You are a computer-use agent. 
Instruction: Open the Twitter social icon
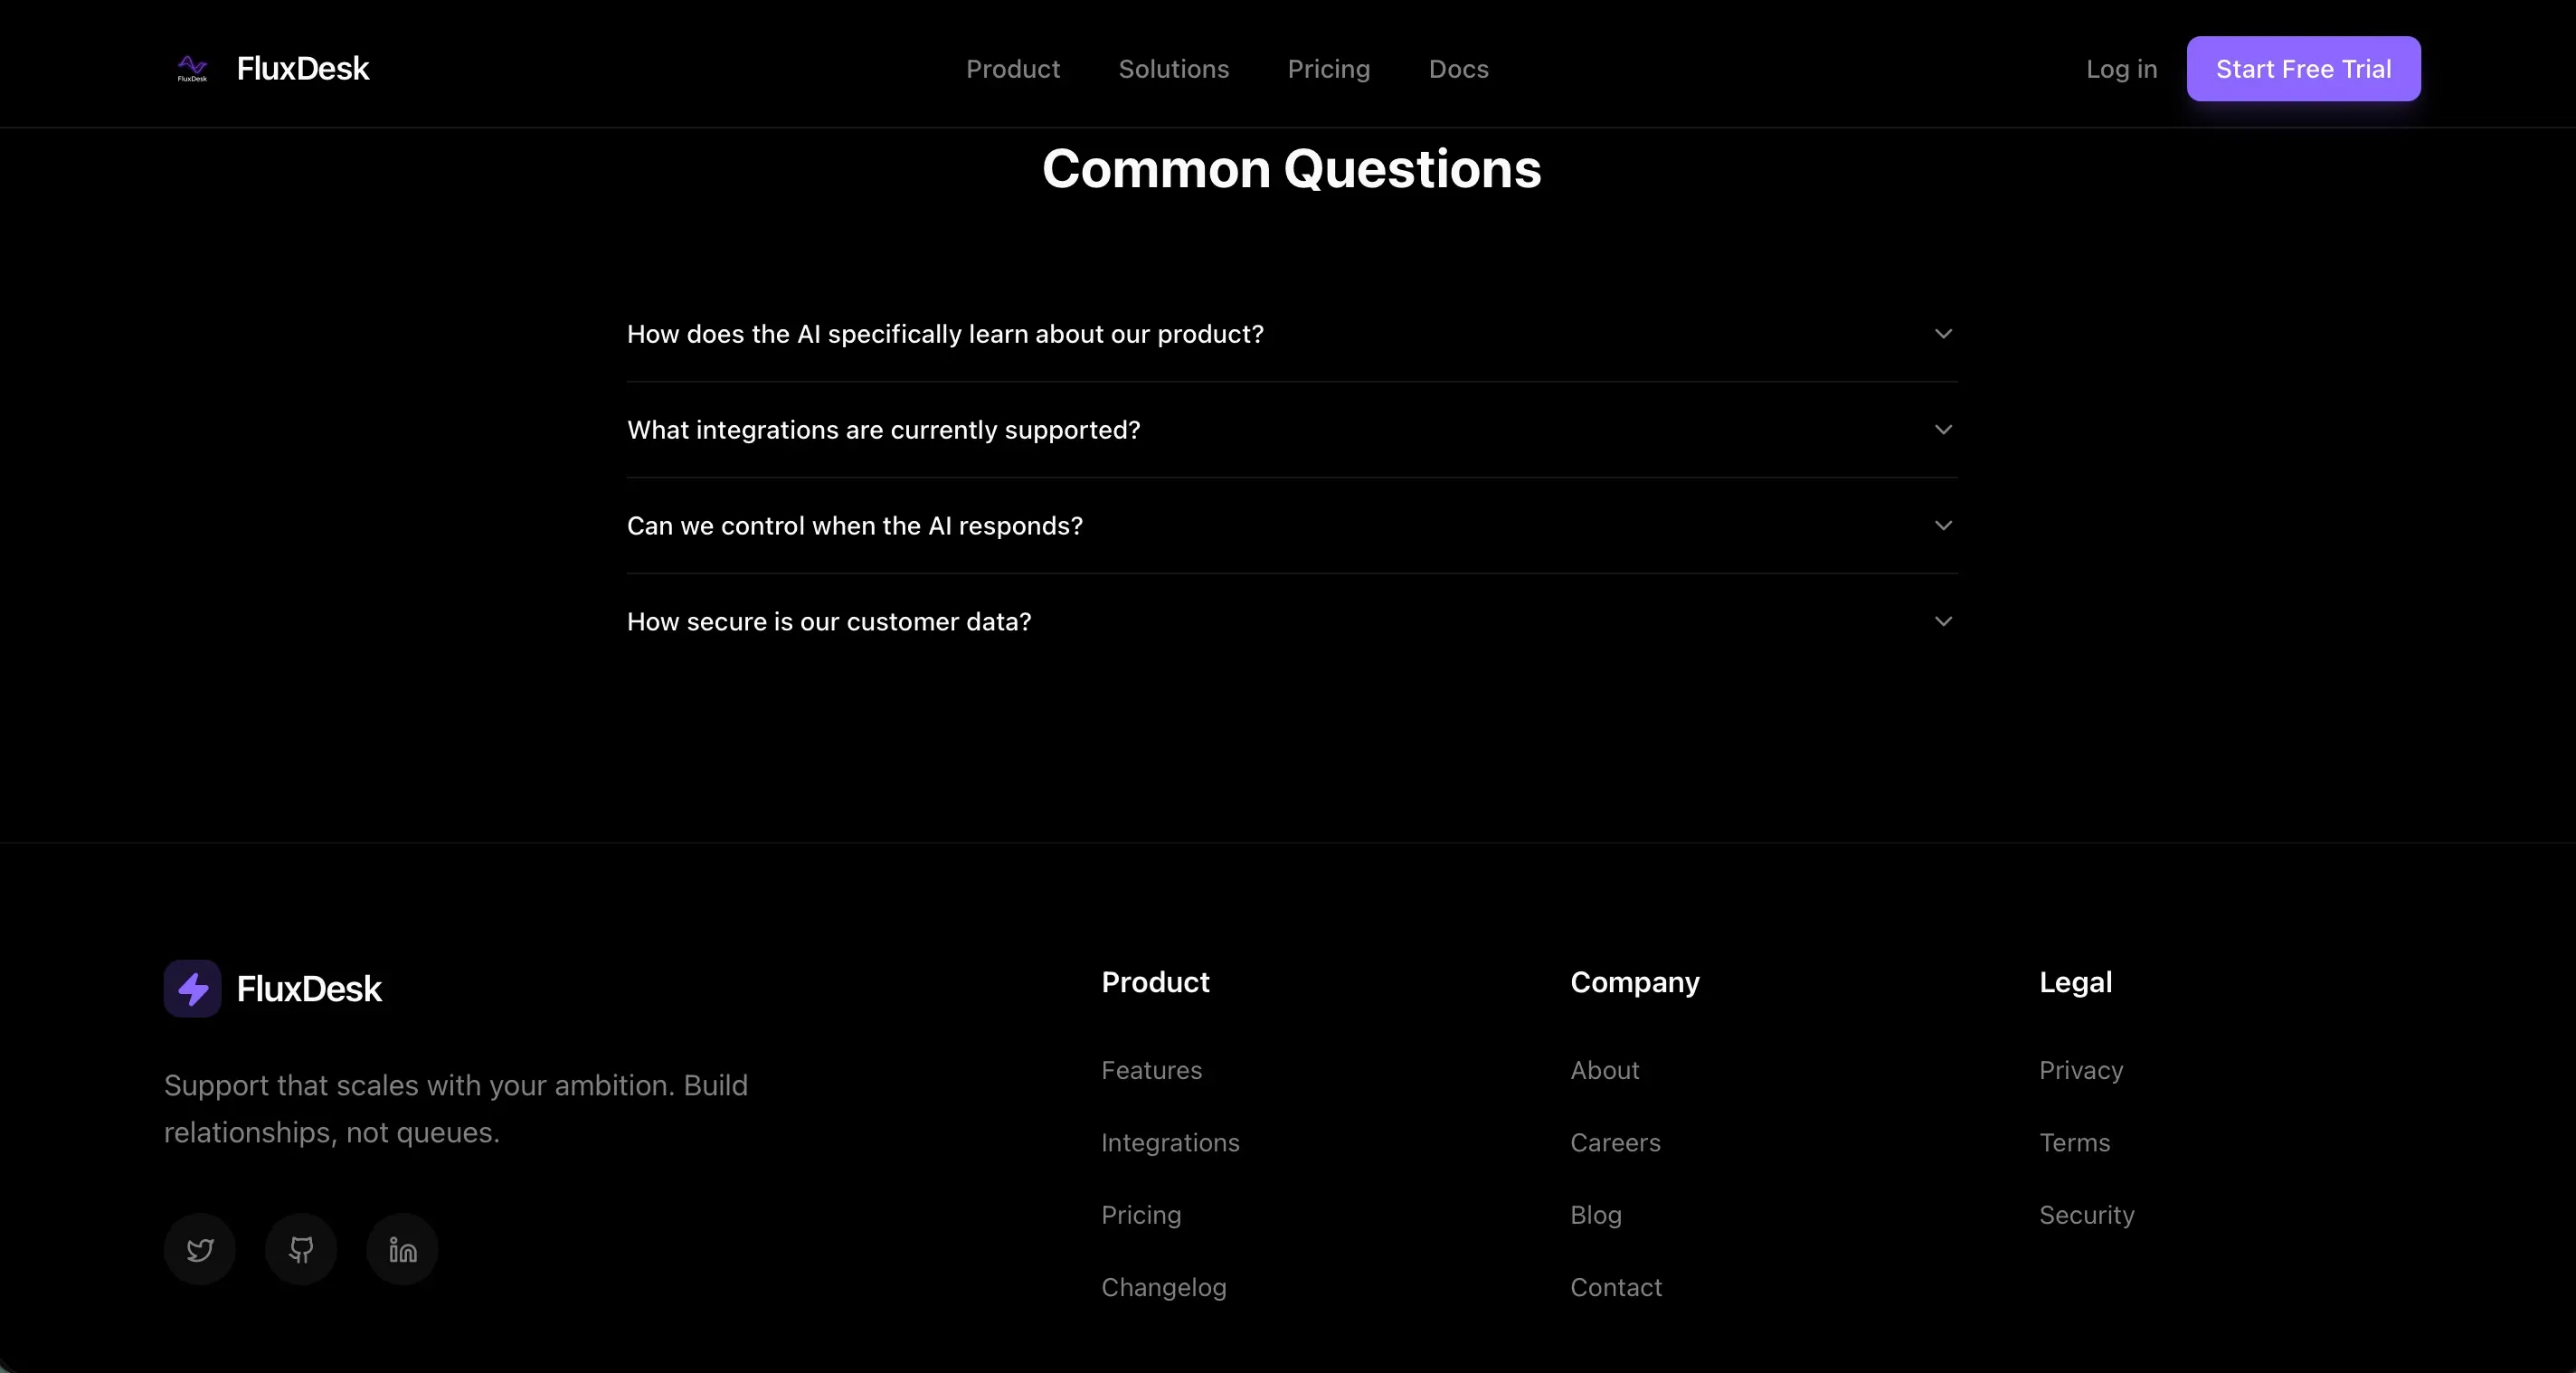coord(200,1249)
